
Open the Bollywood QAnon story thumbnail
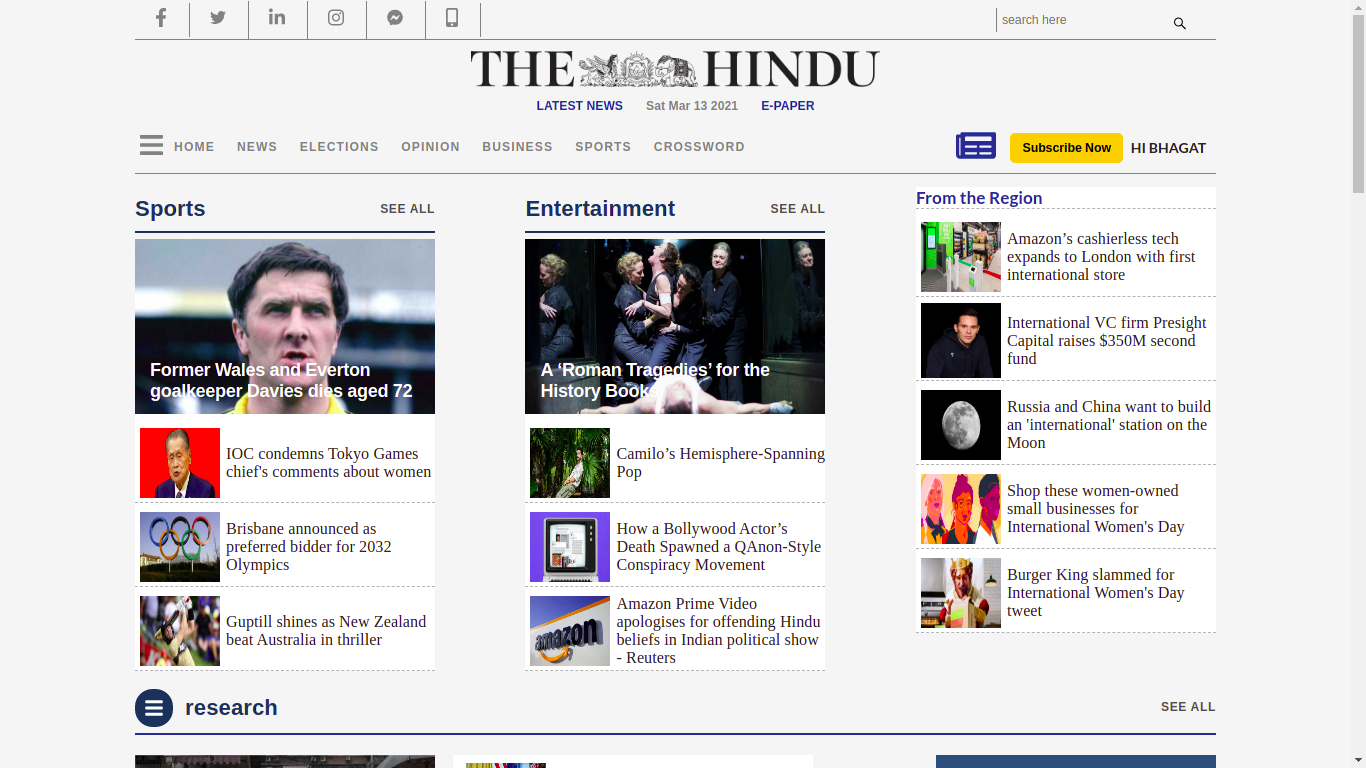(570, 547)
